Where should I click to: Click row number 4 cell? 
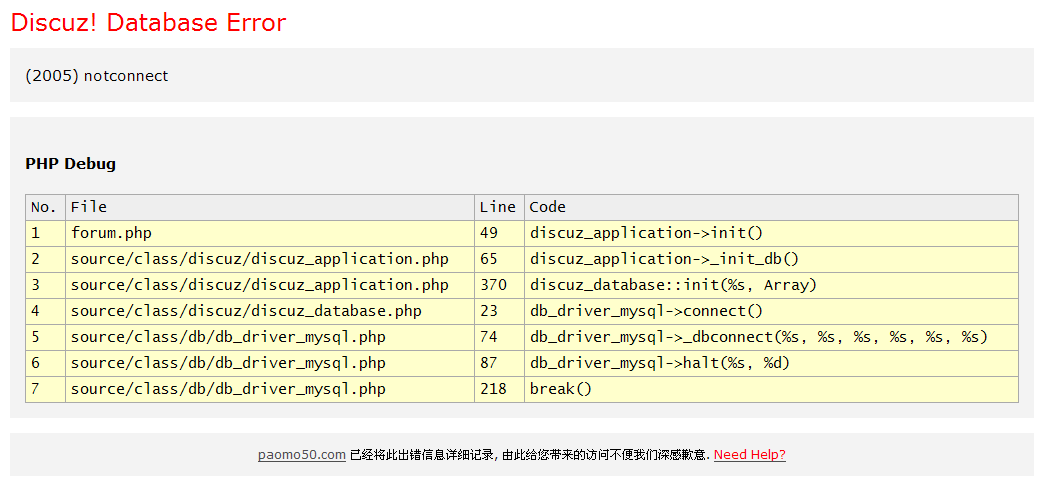(x=46, y=311)
